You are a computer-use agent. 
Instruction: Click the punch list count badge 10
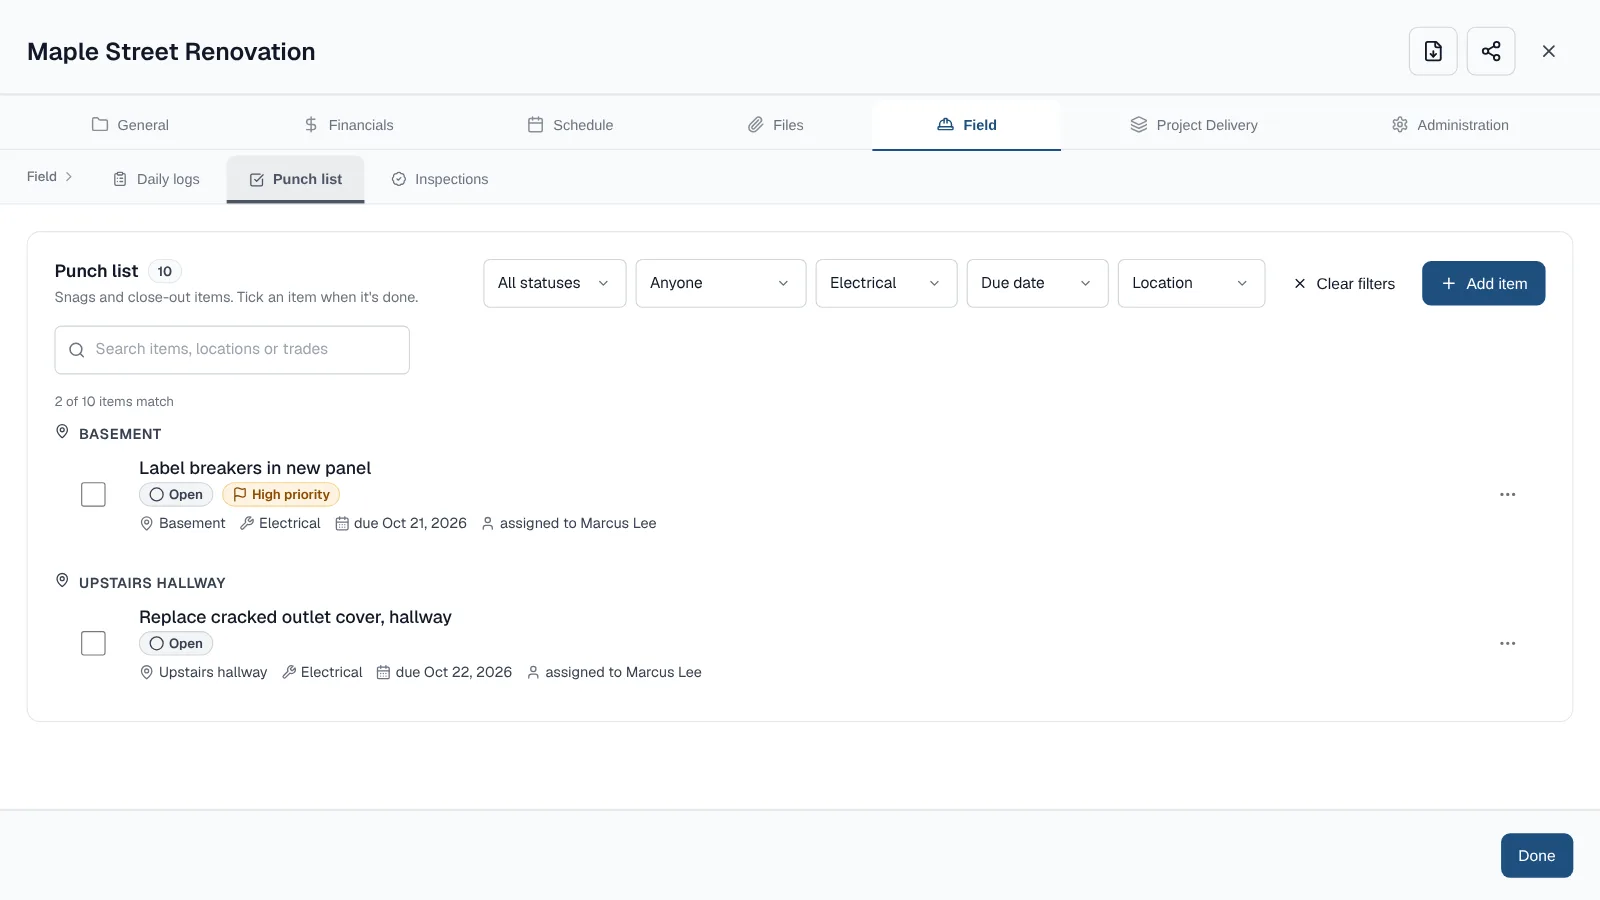[x=165, y=272]
